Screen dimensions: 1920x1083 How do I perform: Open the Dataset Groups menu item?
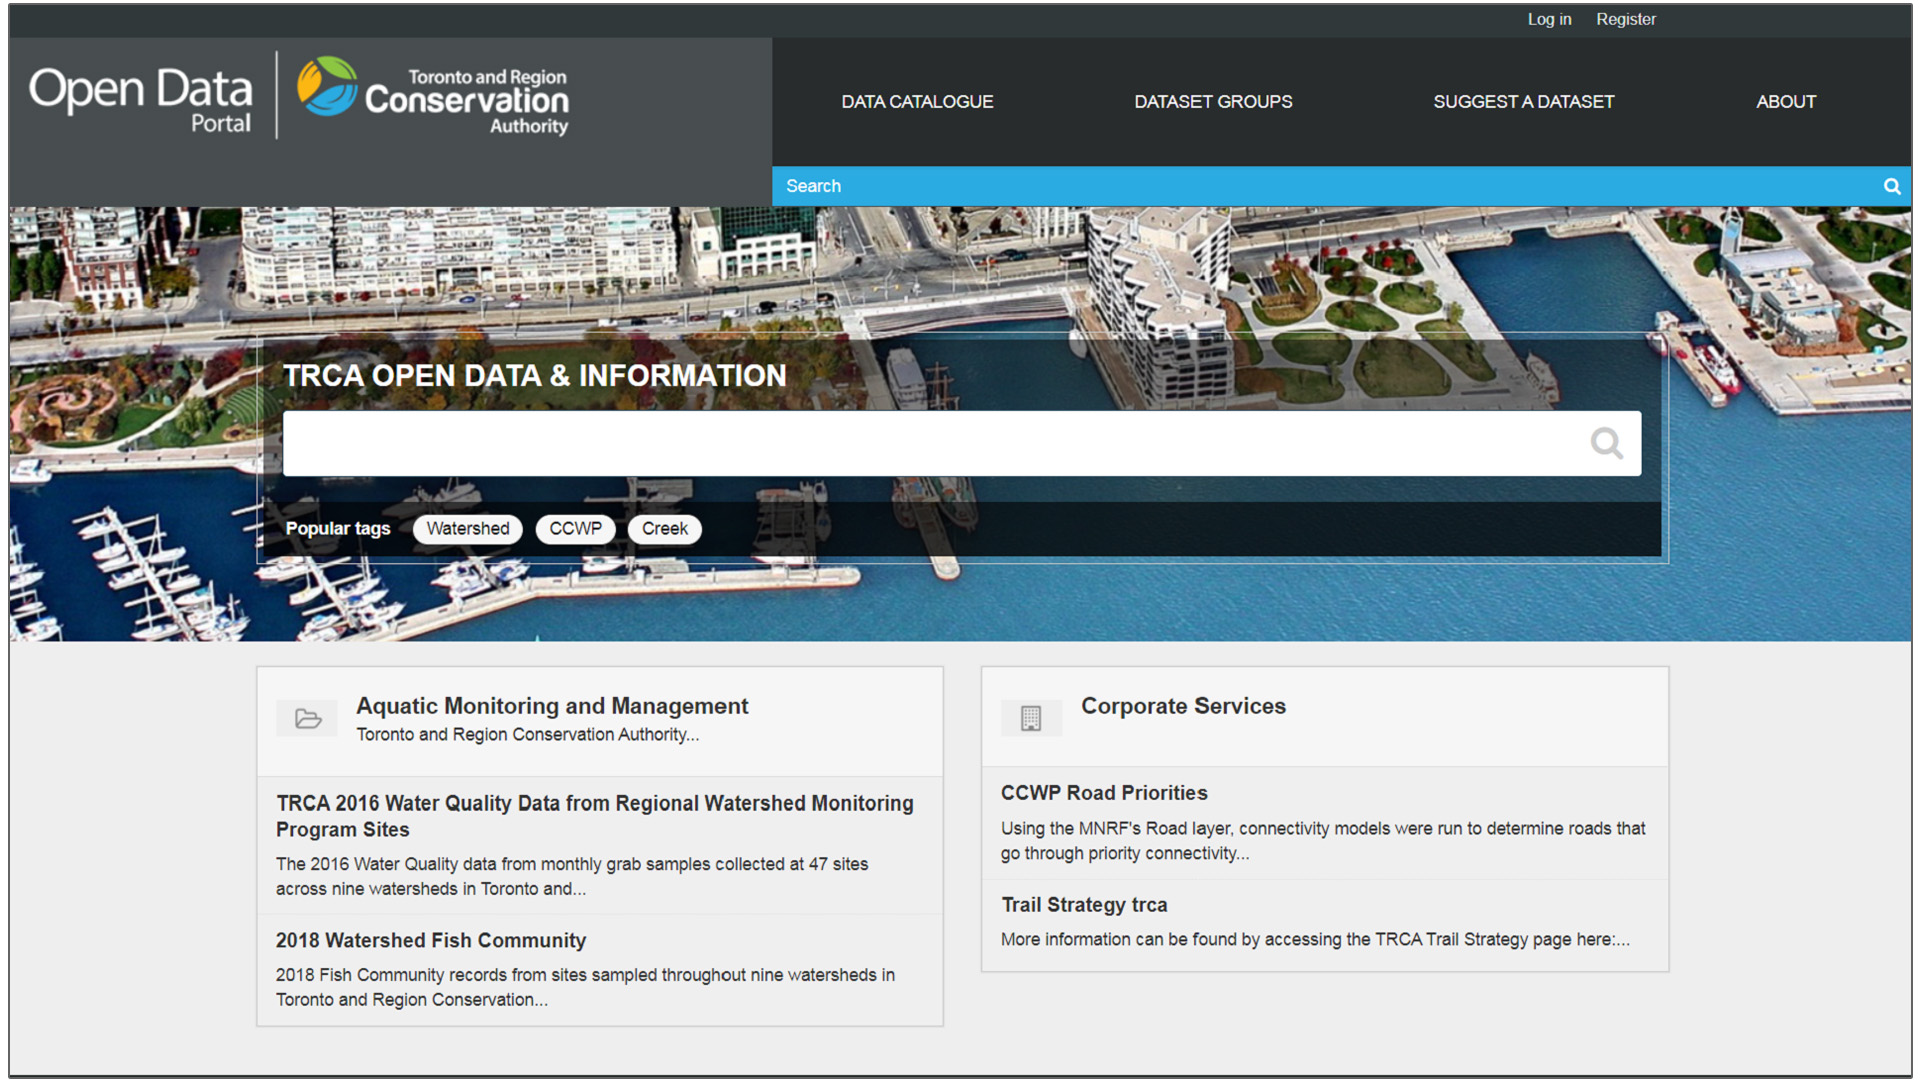tap(1213, 102)
